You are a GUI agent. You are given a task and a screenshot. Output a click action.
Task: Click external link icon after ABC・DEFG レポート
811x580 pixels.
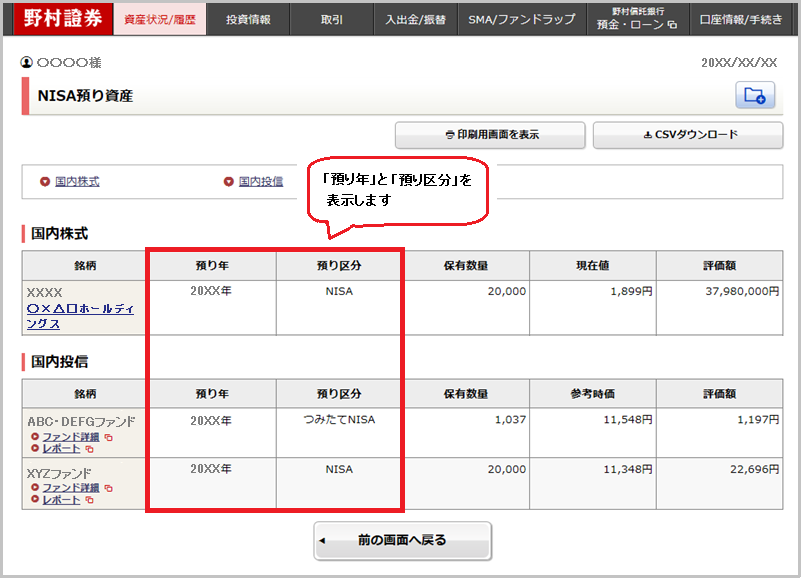(89, 449)
